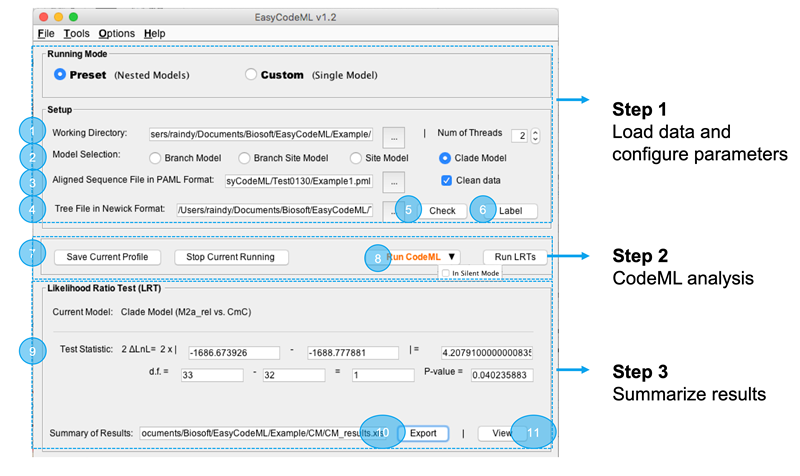
Task: Click the P-value field 0.040235883
Action: click(x=502, y=375)
